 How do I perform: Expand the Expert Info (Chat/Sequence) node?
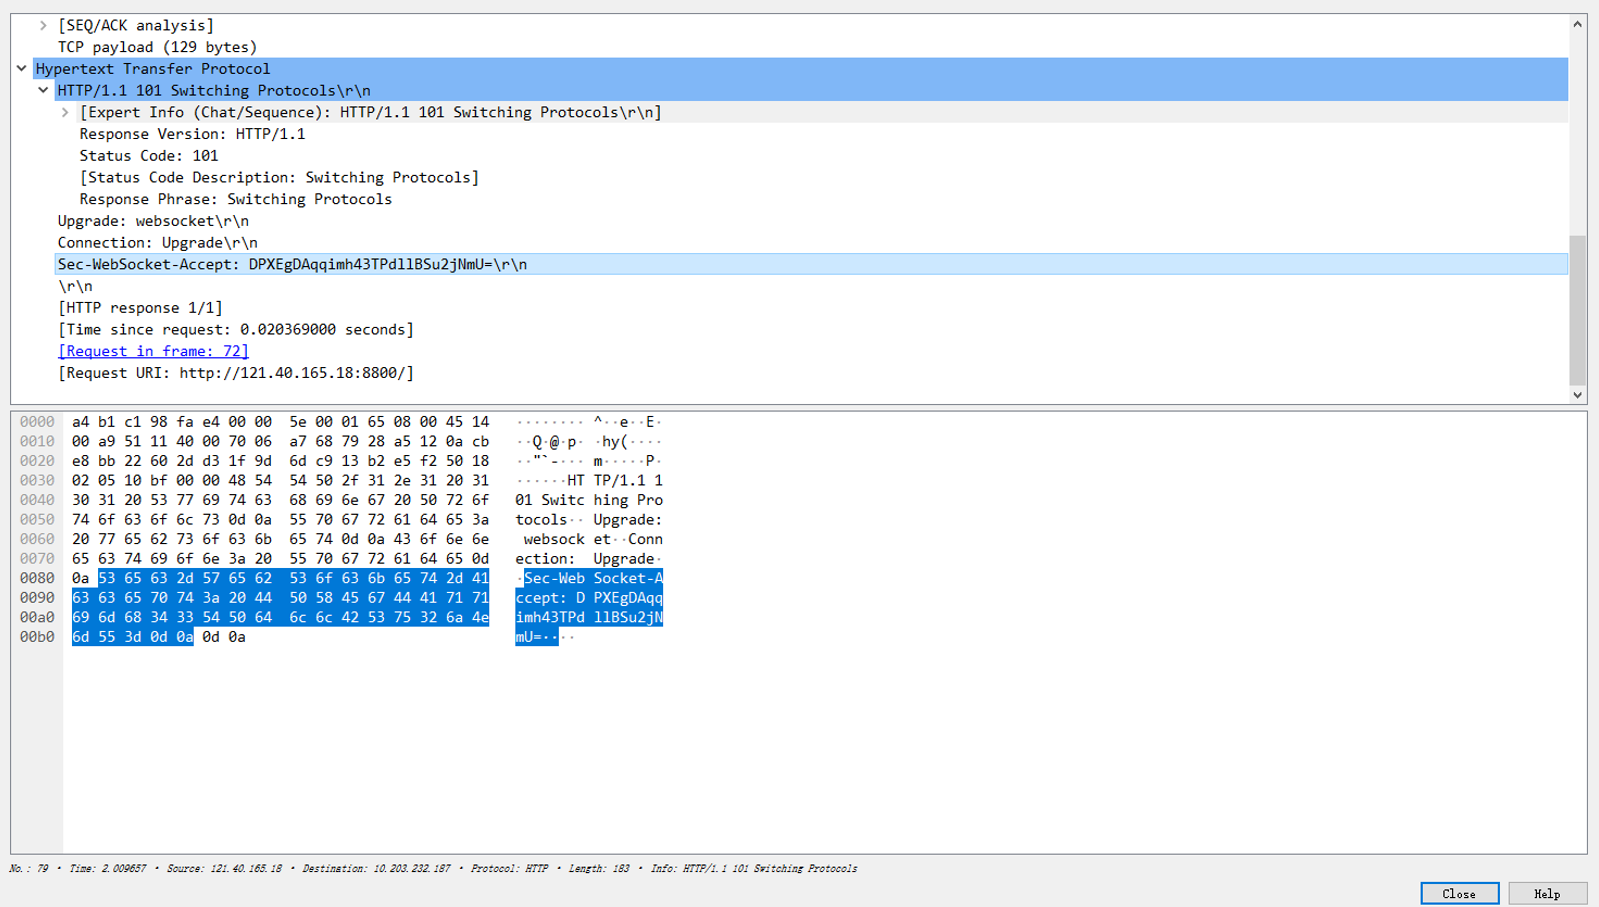click(65, 113)
